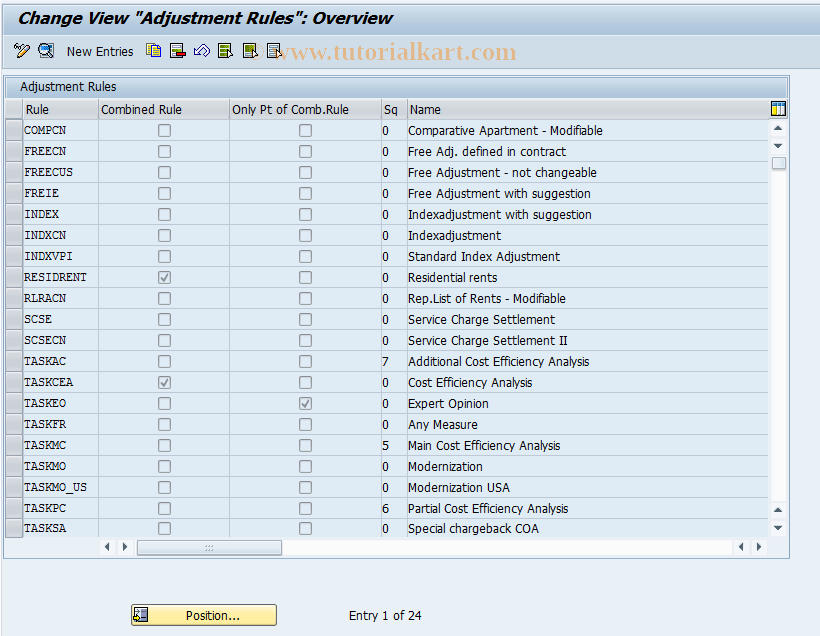Click the FREECUS rule cell
The width and height of the screenshot is (820, 636).
(x=61, y=172)
